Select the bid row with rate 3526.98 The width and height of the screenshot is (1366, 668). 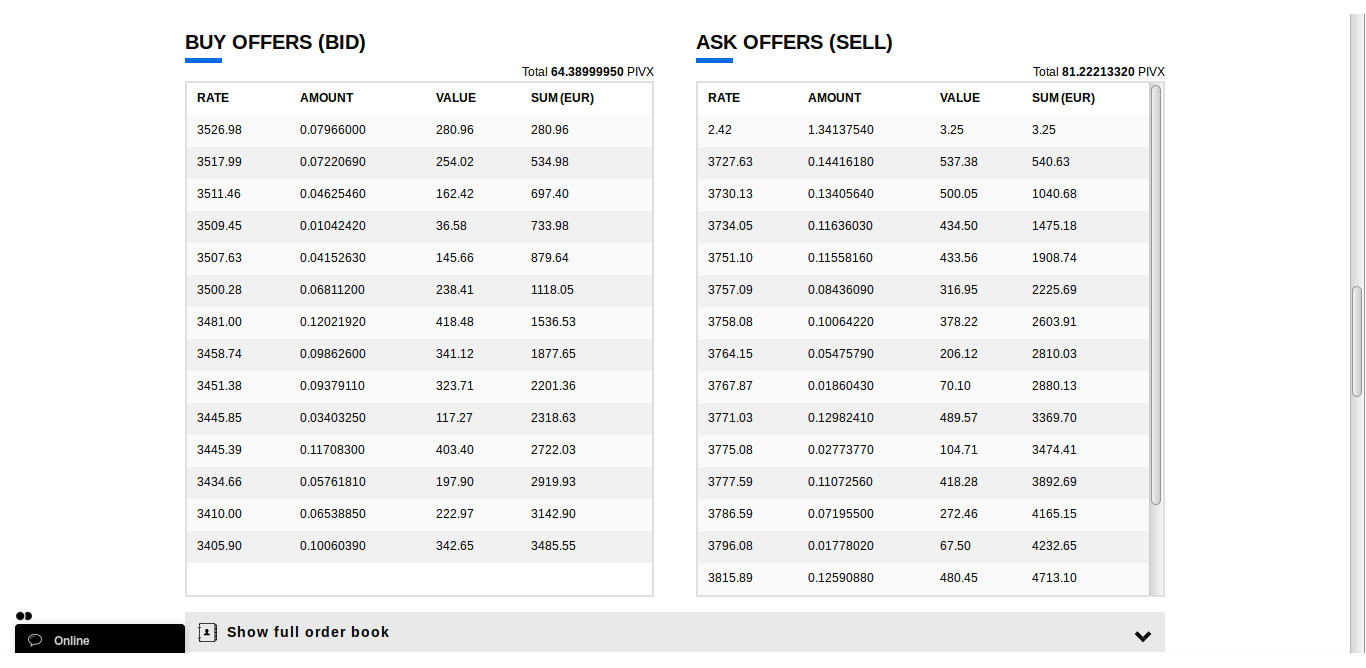(420, 130)
